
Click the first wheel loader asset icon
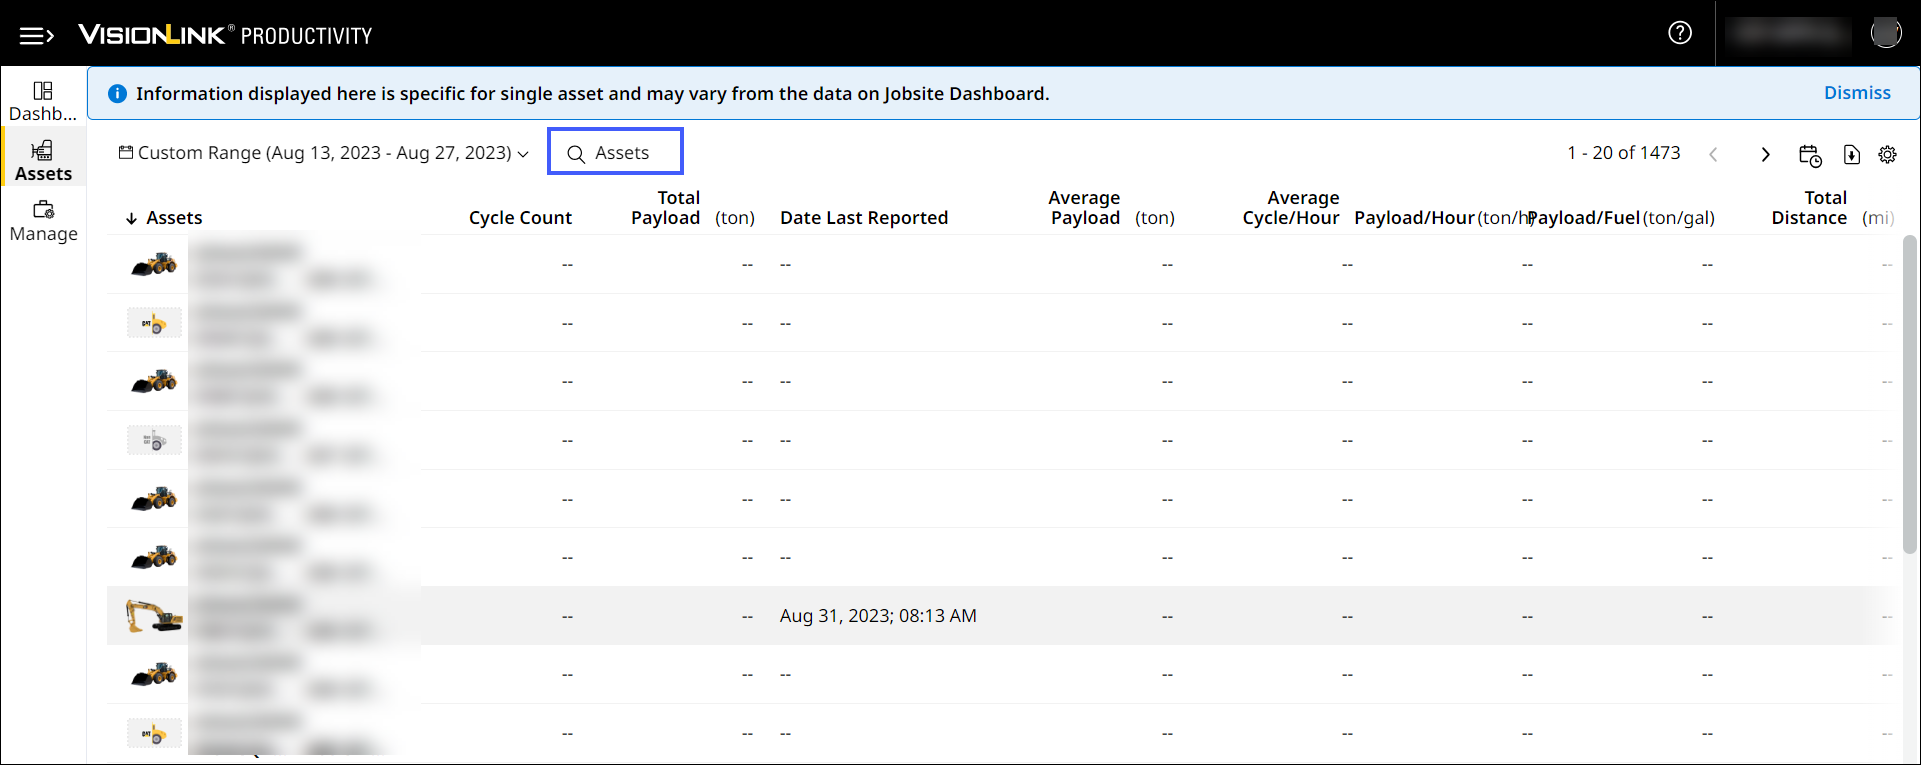click(x=154, y=265)
